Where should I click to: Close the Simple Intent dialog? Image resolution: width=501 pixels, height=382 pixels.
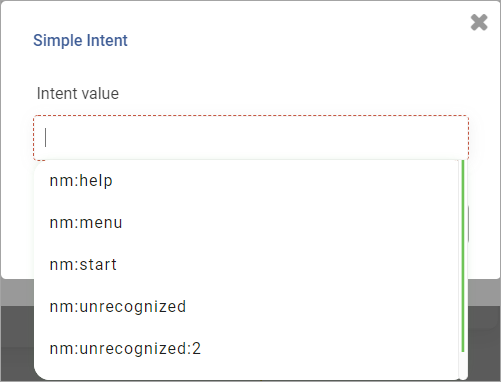[x=479, y=23]
